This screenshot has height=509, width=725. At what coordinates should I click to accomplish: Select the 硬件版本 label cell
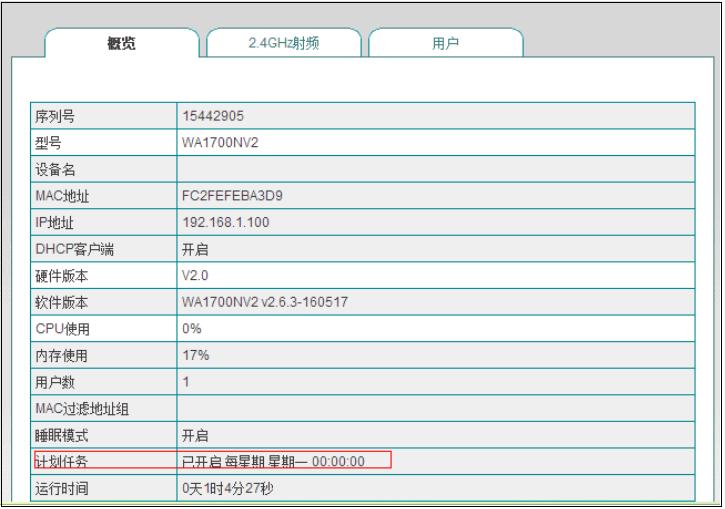pos(104,276)
